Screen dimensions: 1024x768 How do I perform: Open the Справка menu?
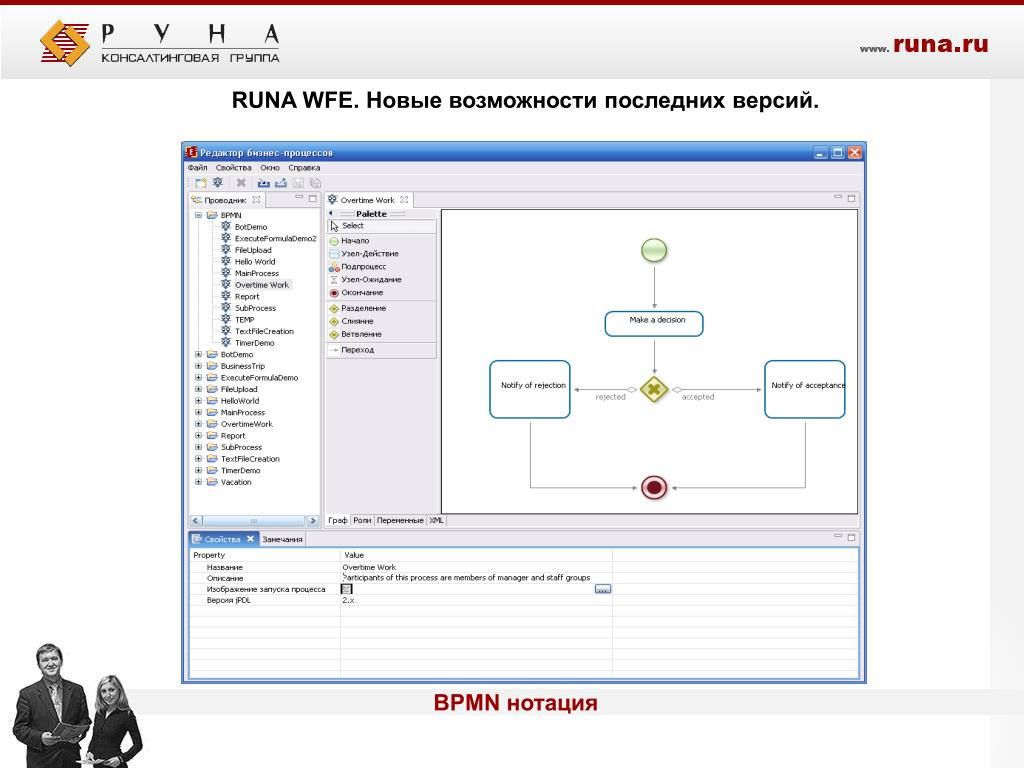coord(304,168)
